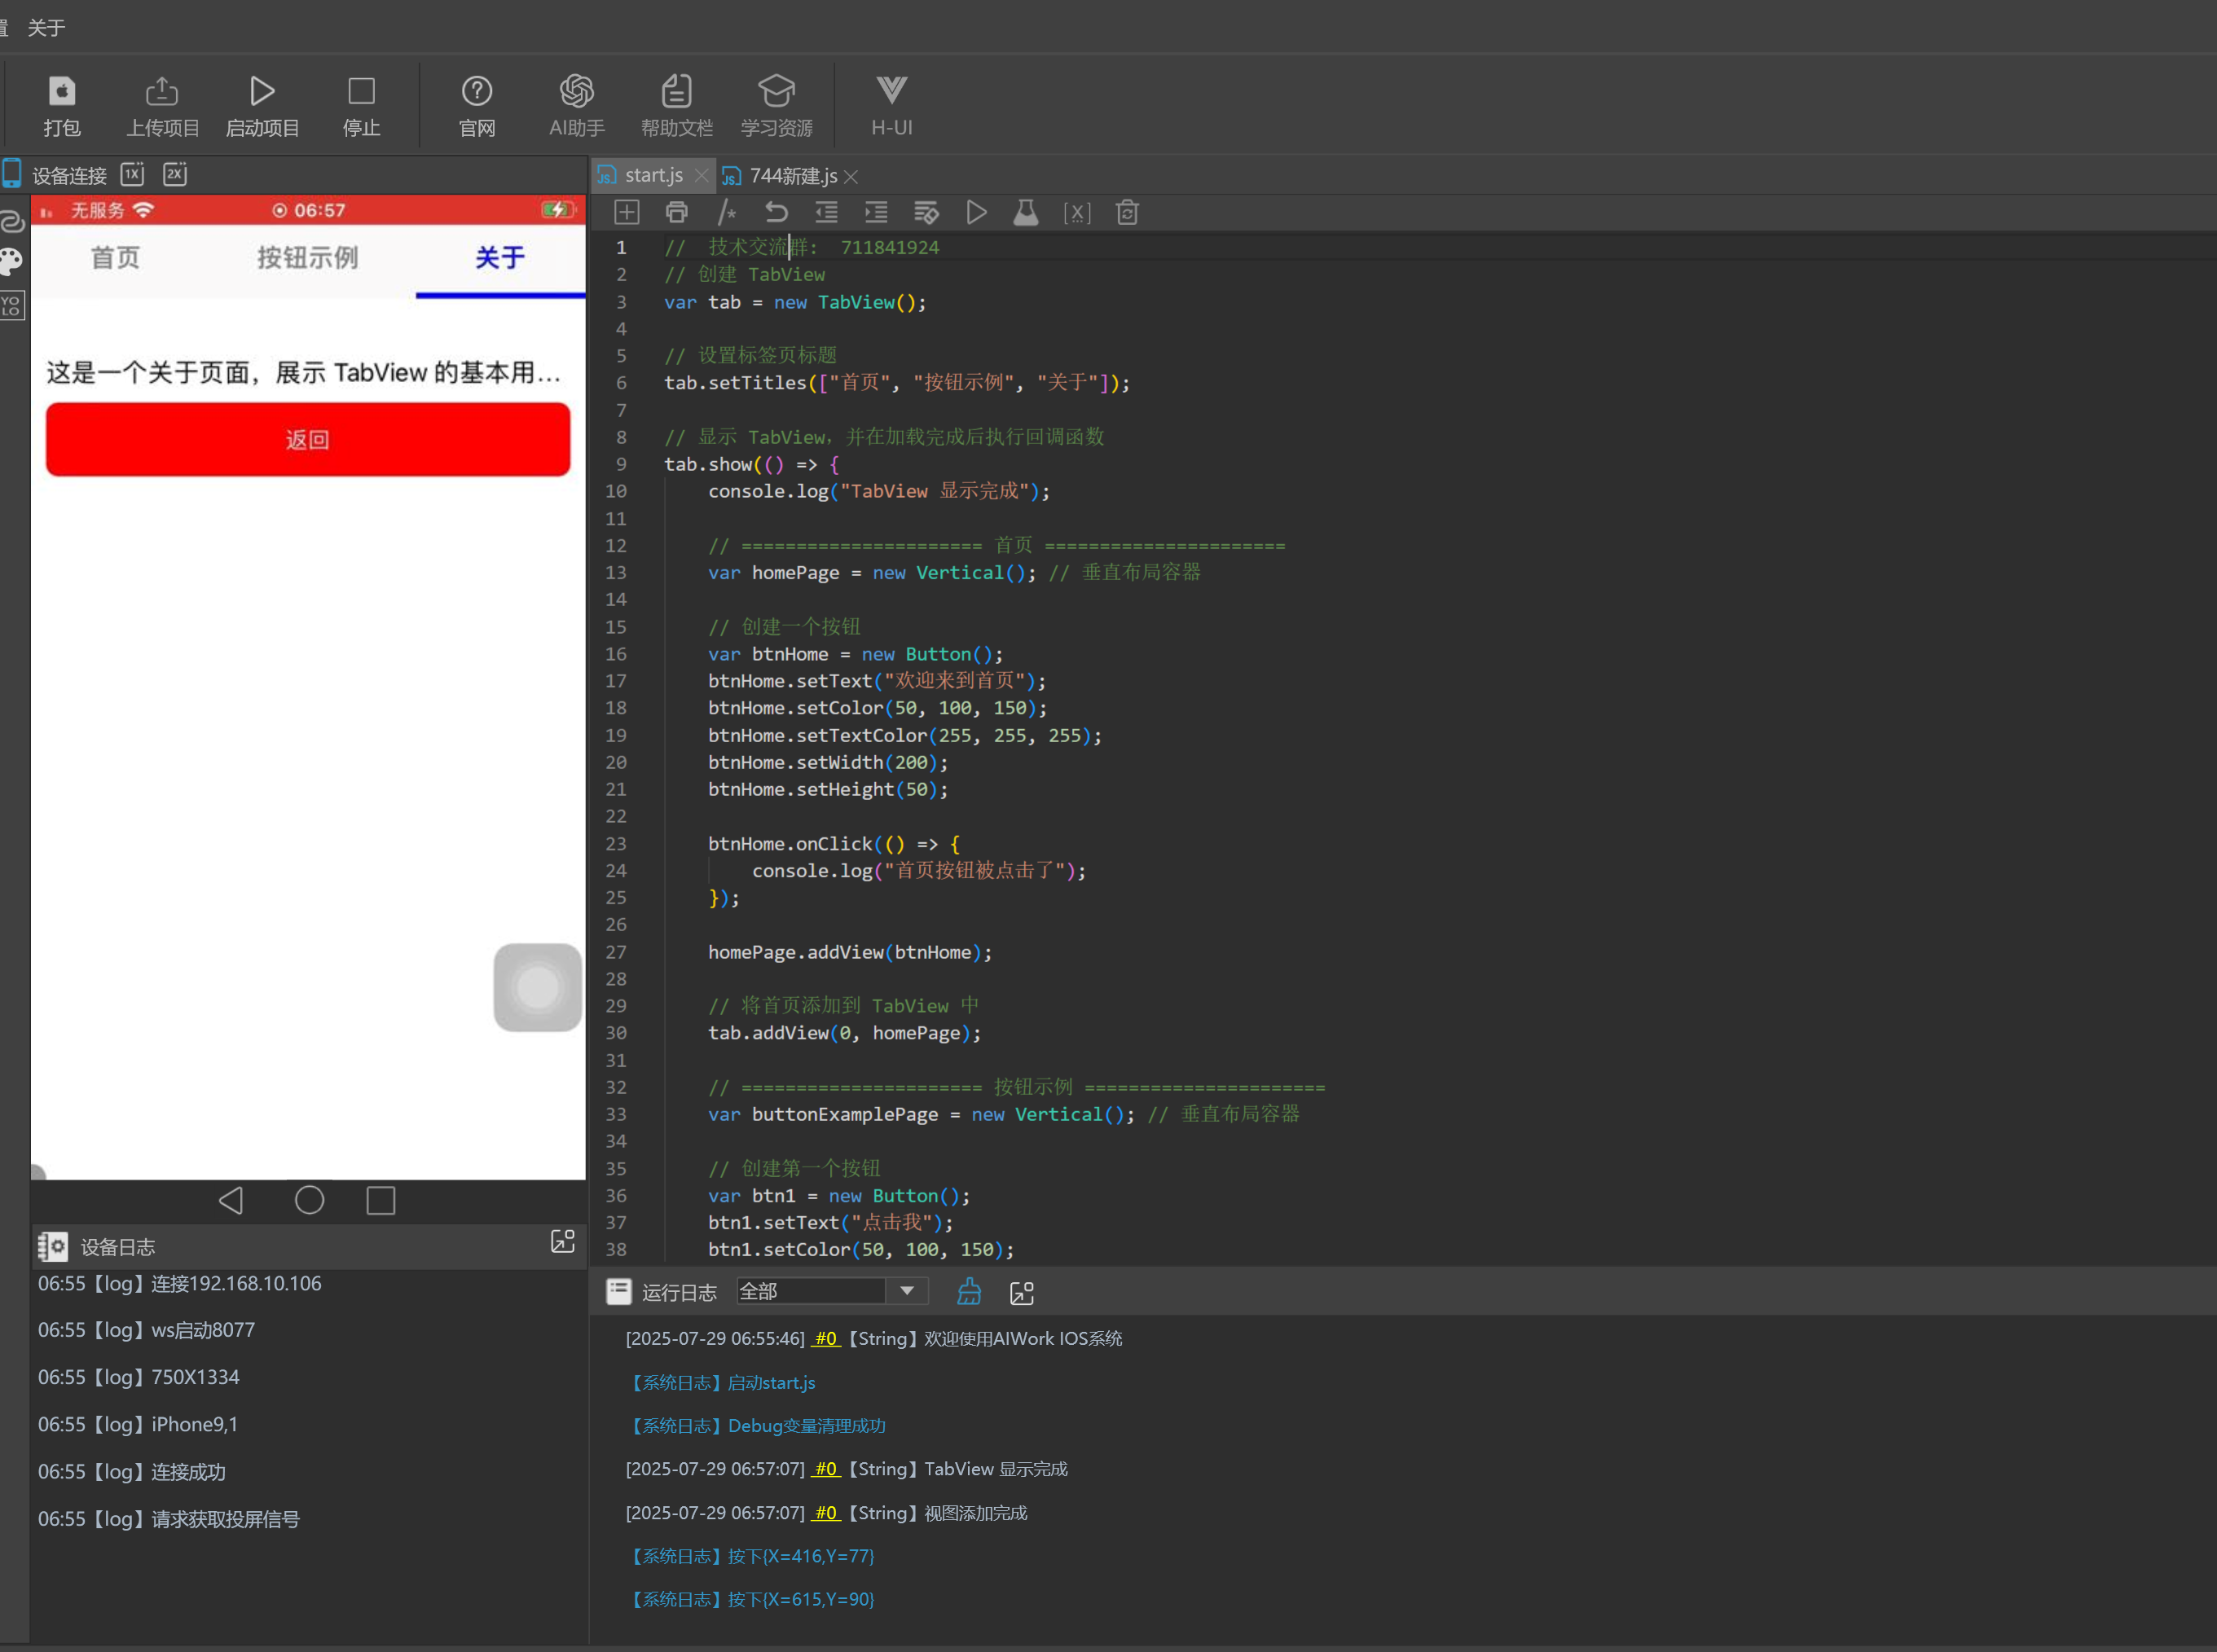Start the project with 启动项目
This screenshot has width=2217, height=1652.
(262, 105)
